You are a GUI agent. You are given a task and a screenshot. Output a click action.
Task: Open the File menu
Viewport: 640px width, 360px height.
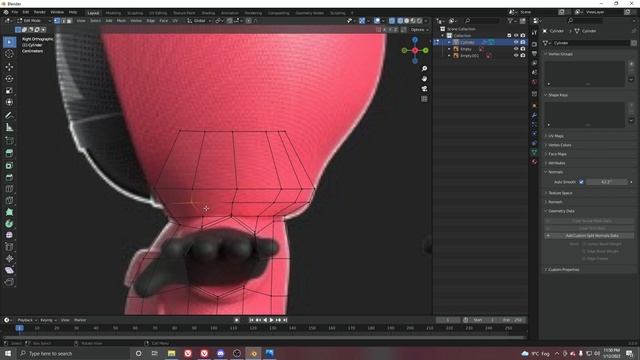click(15, 12)
